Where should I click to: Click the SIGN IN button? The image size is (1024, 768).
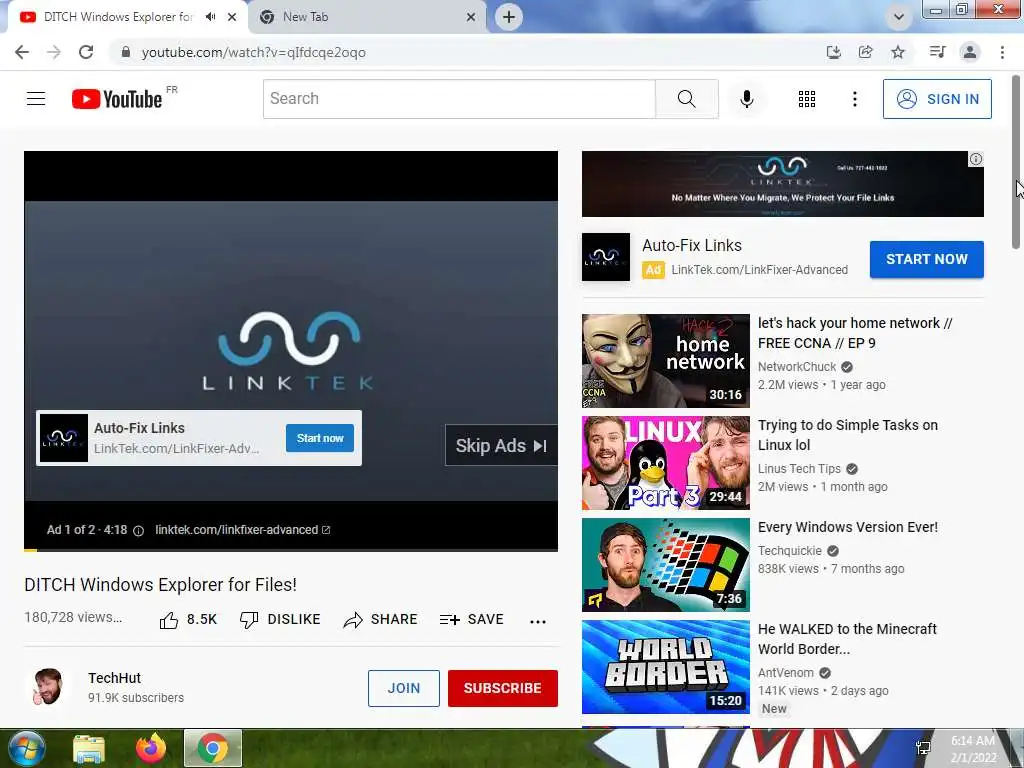[937, 99]
